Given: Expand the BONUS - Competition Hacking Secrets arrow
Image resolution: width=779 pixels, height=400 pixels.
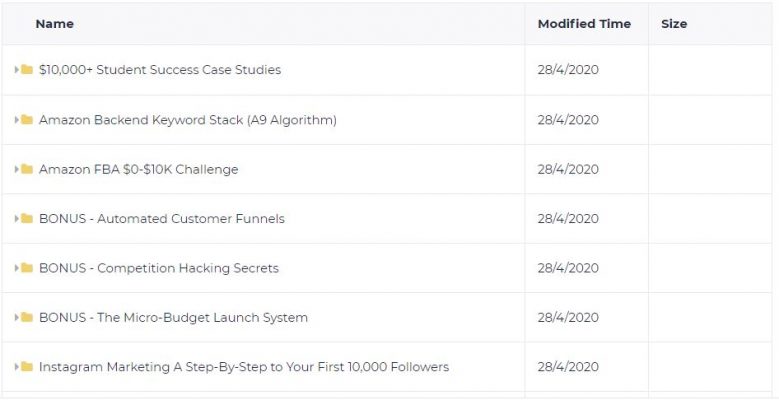Looking at the screenshot, I should point(16,268).
